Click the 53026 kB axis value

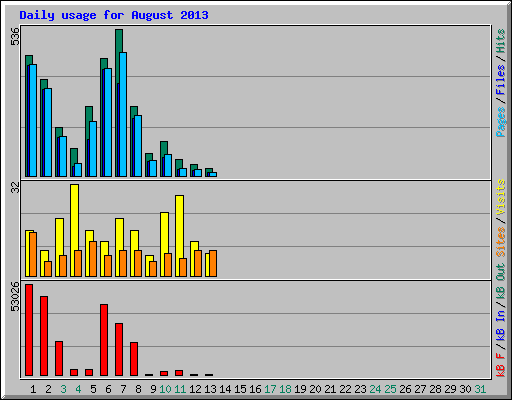pyautogui.click(x=15, y=297)
